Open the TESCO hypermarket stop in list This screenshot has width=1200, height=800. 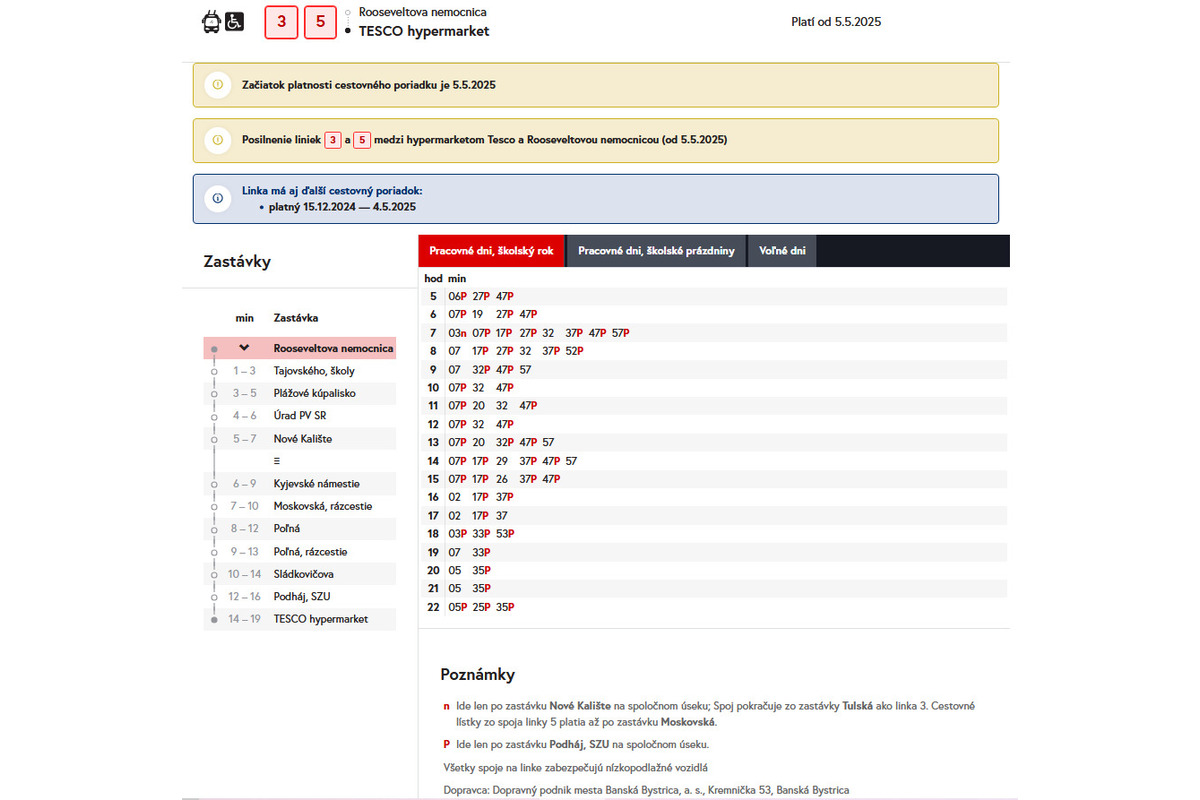coord(320,619)
